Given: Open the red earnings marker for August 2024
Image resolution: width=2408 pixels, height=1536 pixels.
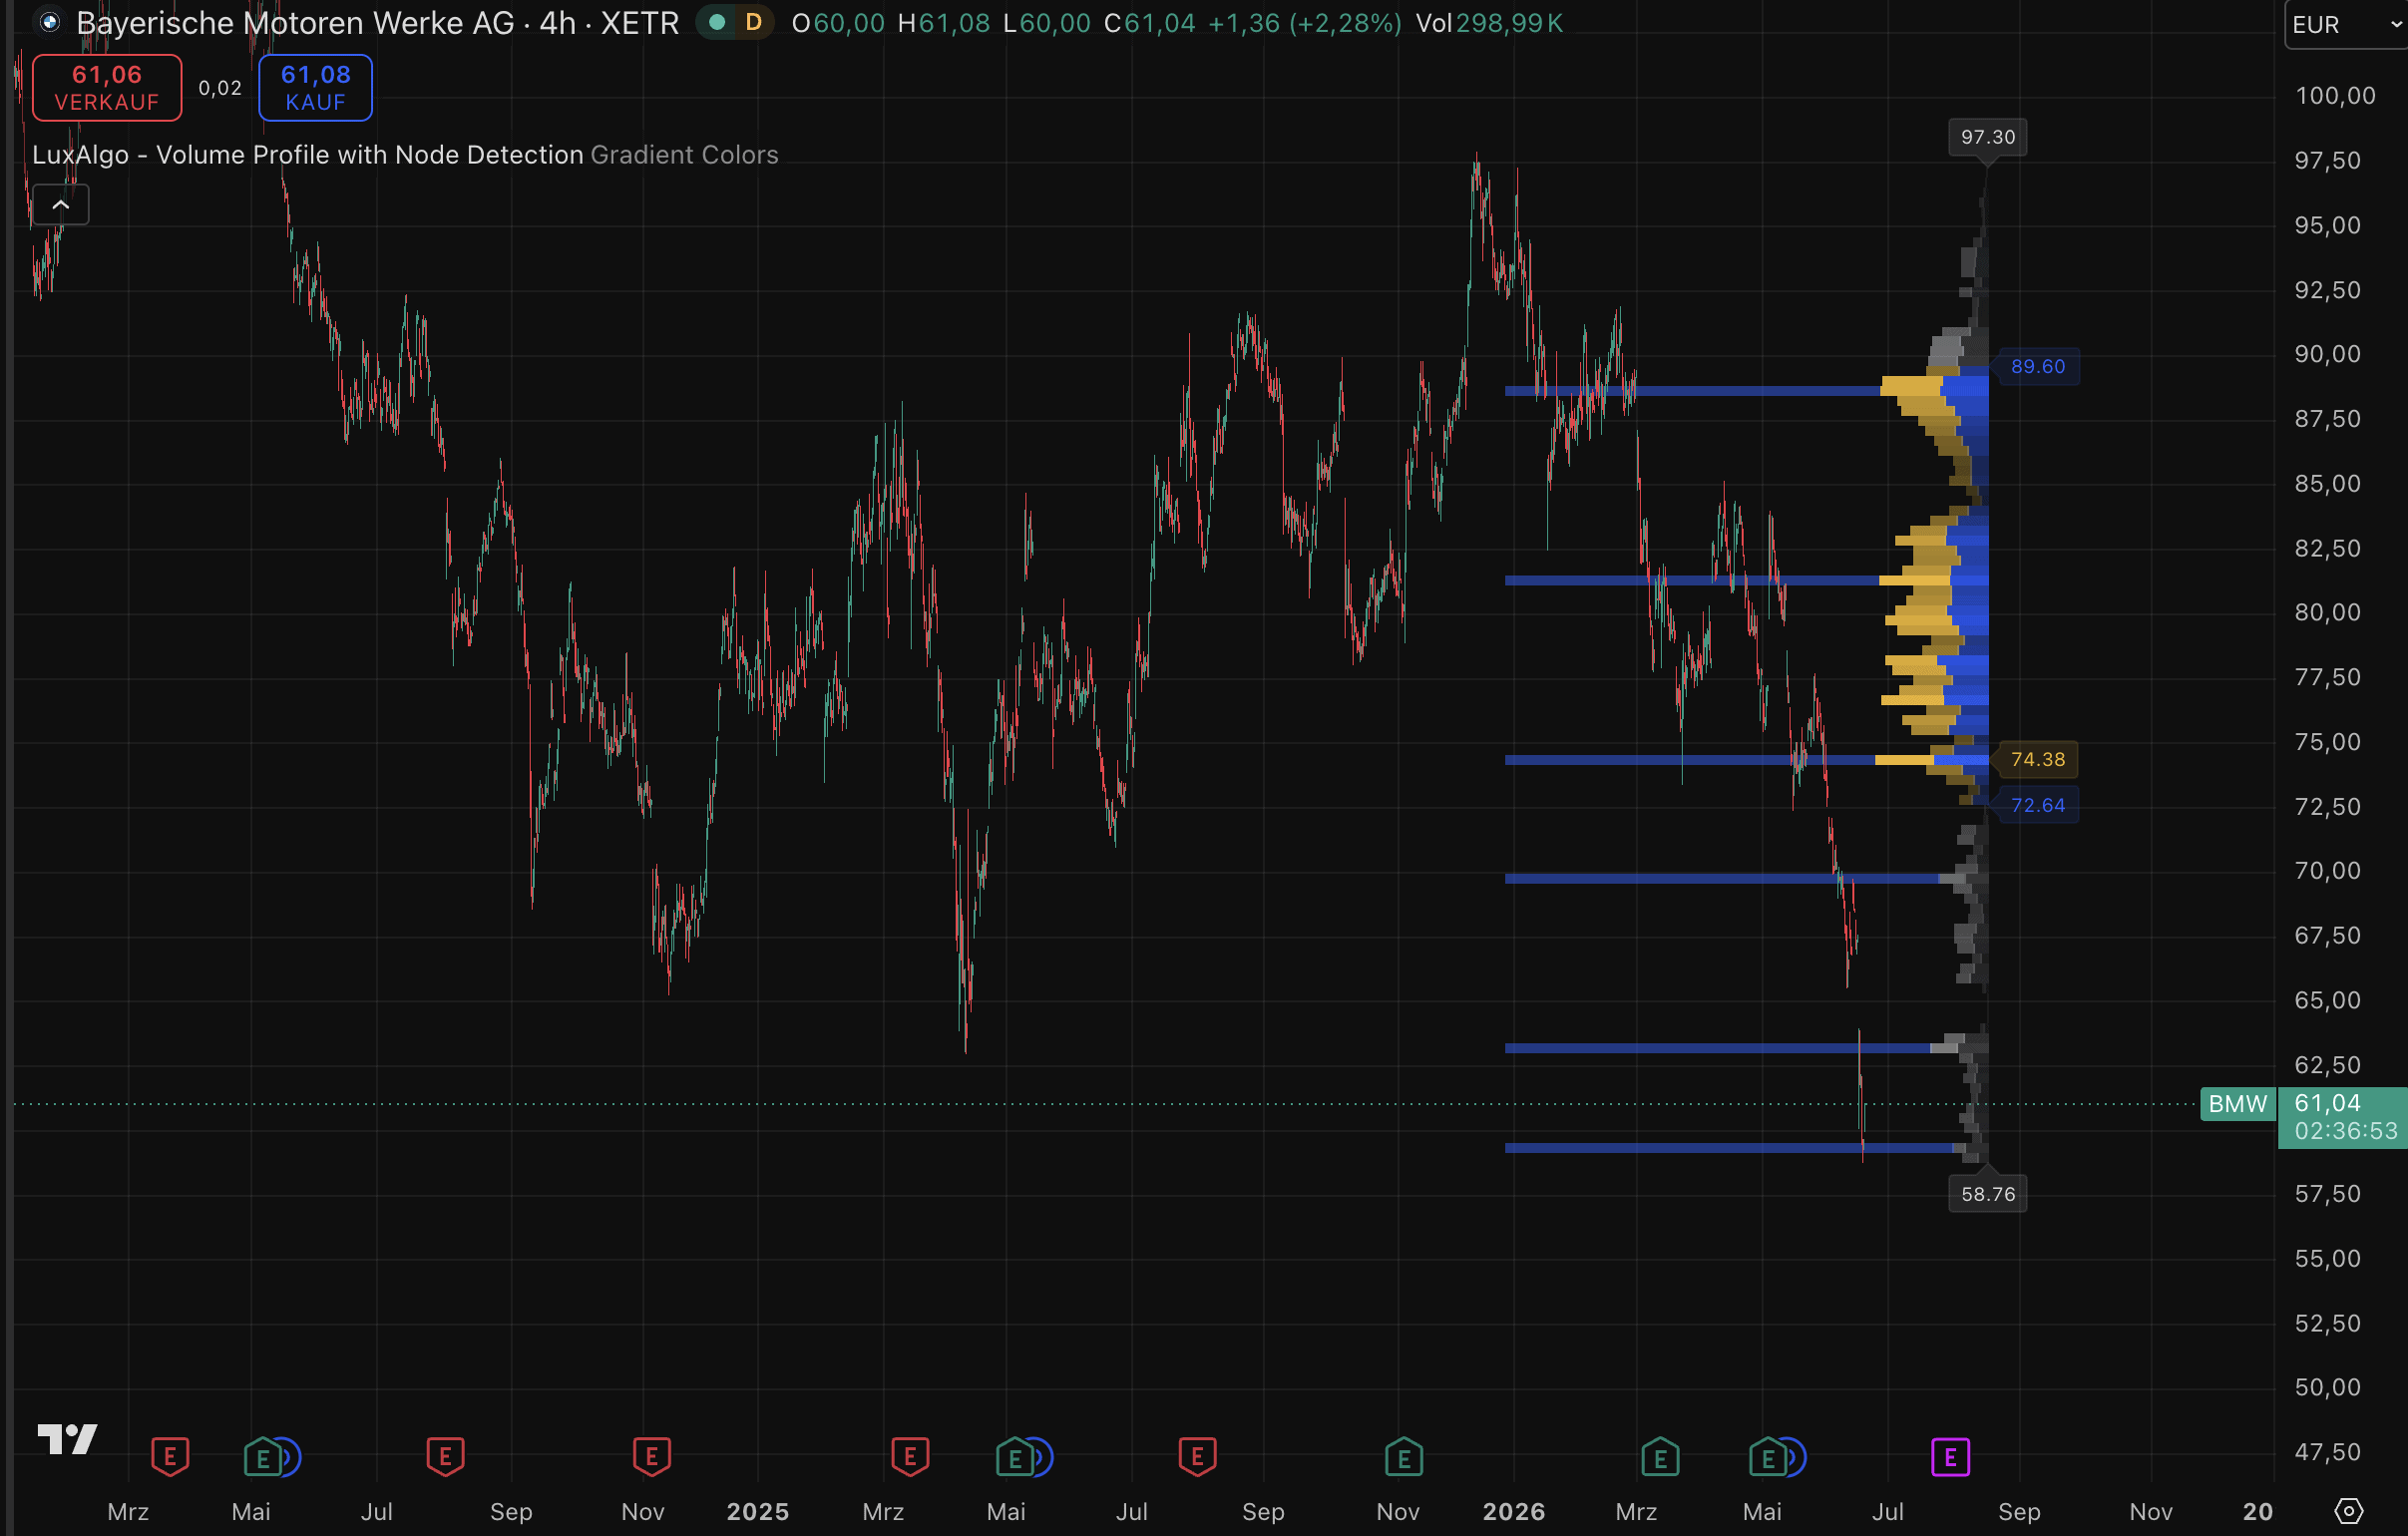Looking at the screenshot, I should [x=445, y=1457].
